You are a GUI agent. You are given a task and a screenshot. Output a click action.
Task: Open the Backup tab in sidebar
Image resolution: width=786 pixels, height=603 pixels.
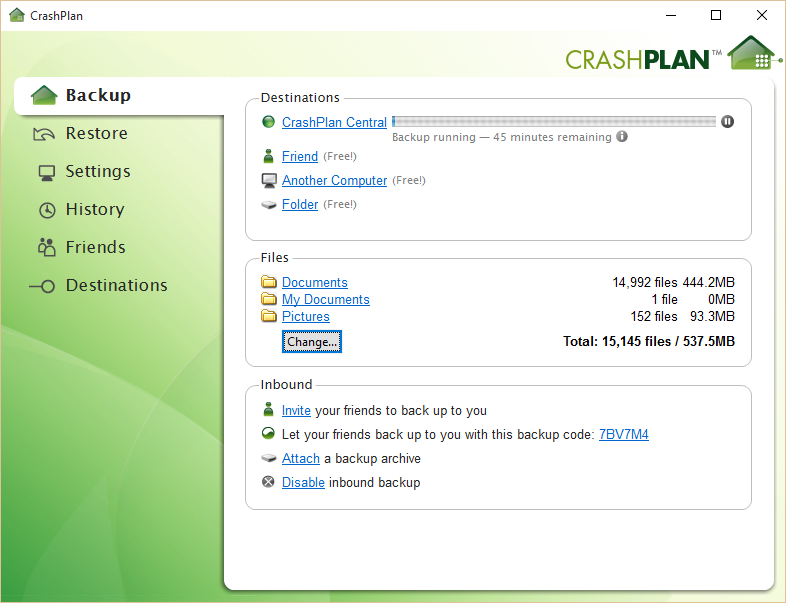(x=119, y=95)
